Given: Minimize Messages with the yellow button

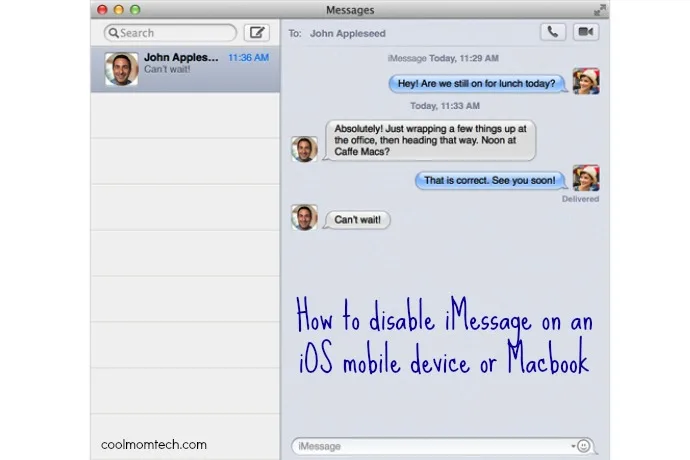Looking at the screenshot, I should click(x=118, y=10).
